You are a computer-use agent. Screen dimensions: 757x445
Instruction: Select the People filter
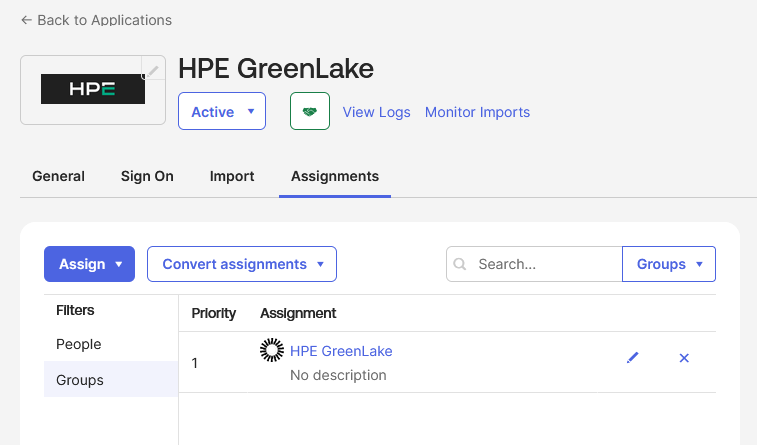79,344
